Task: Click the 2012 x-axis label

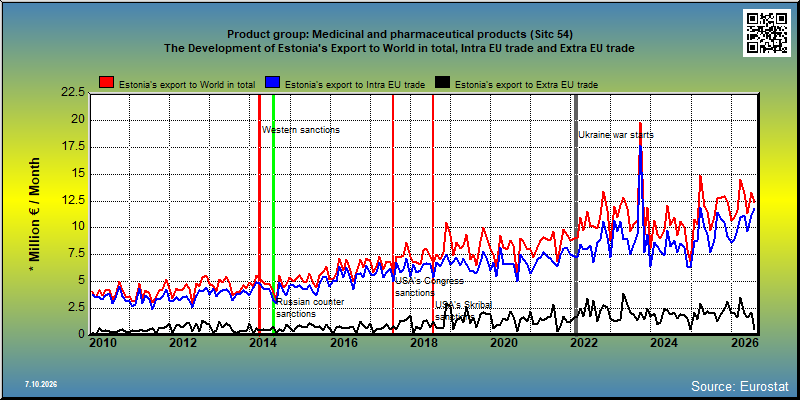Action: pos(183,342)
